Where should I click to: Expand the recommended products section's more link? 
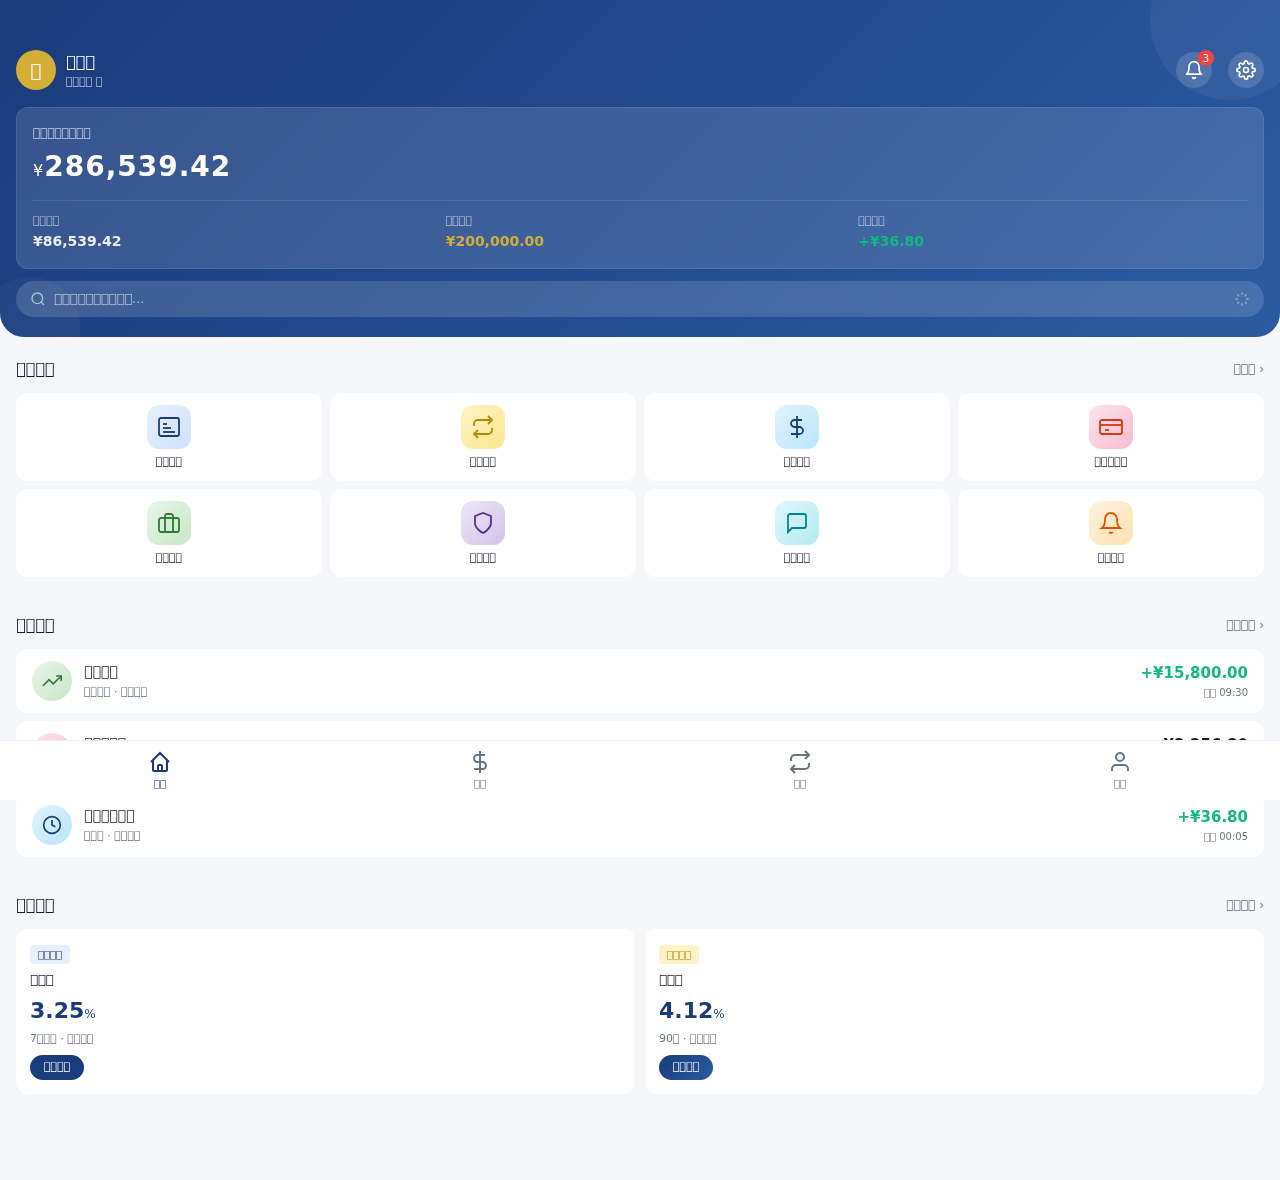(x=1245, y=905)
